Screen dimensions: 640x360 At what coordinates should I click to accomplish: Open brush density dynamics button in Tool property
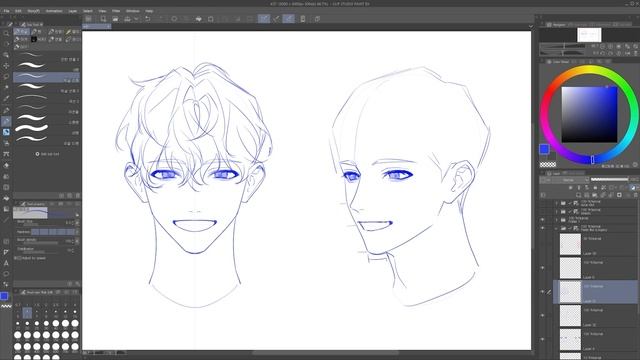[x=77, y=241]
